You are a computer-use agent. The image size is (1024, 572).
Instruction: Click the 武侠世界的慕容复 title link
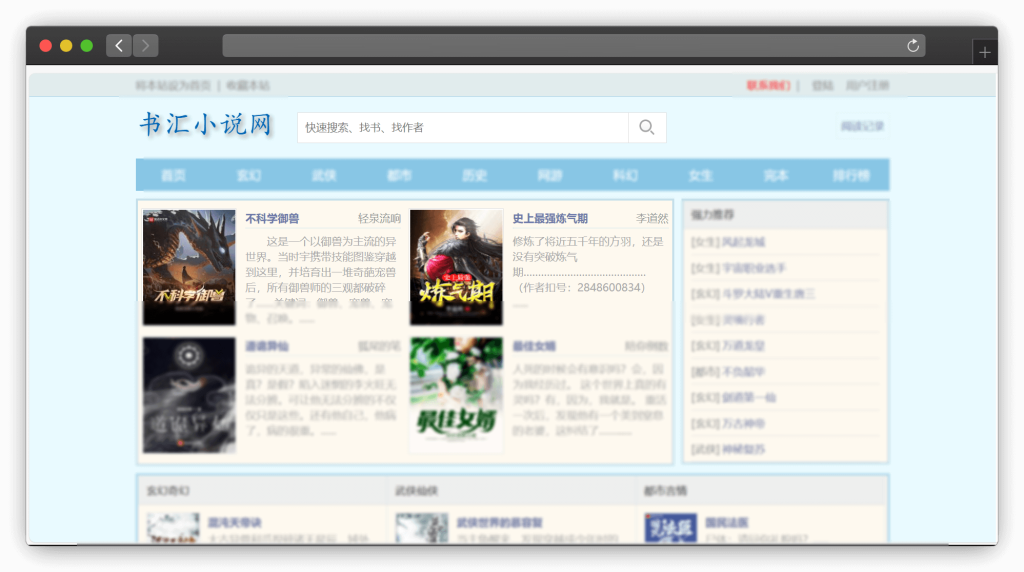pos(500,523)
